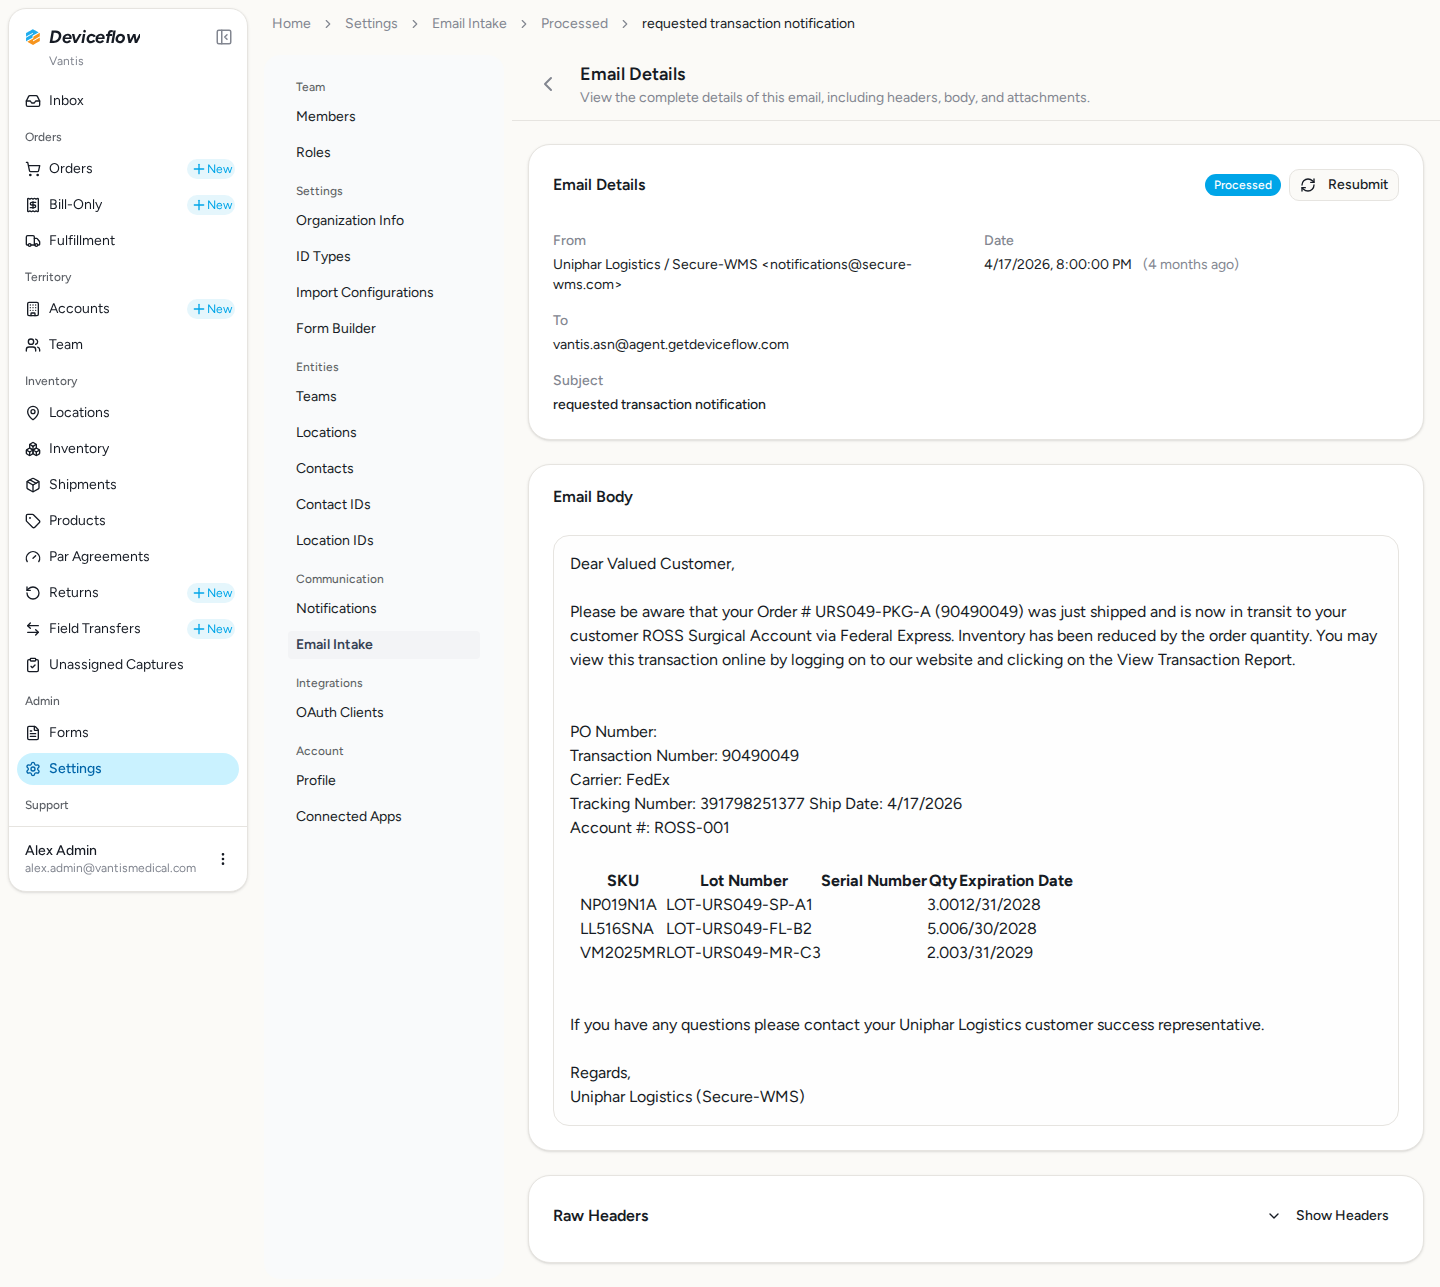Screen dimensions: 1440x1287
Task: Click the Fulfillment truck icon
Action: coord(33,241)
